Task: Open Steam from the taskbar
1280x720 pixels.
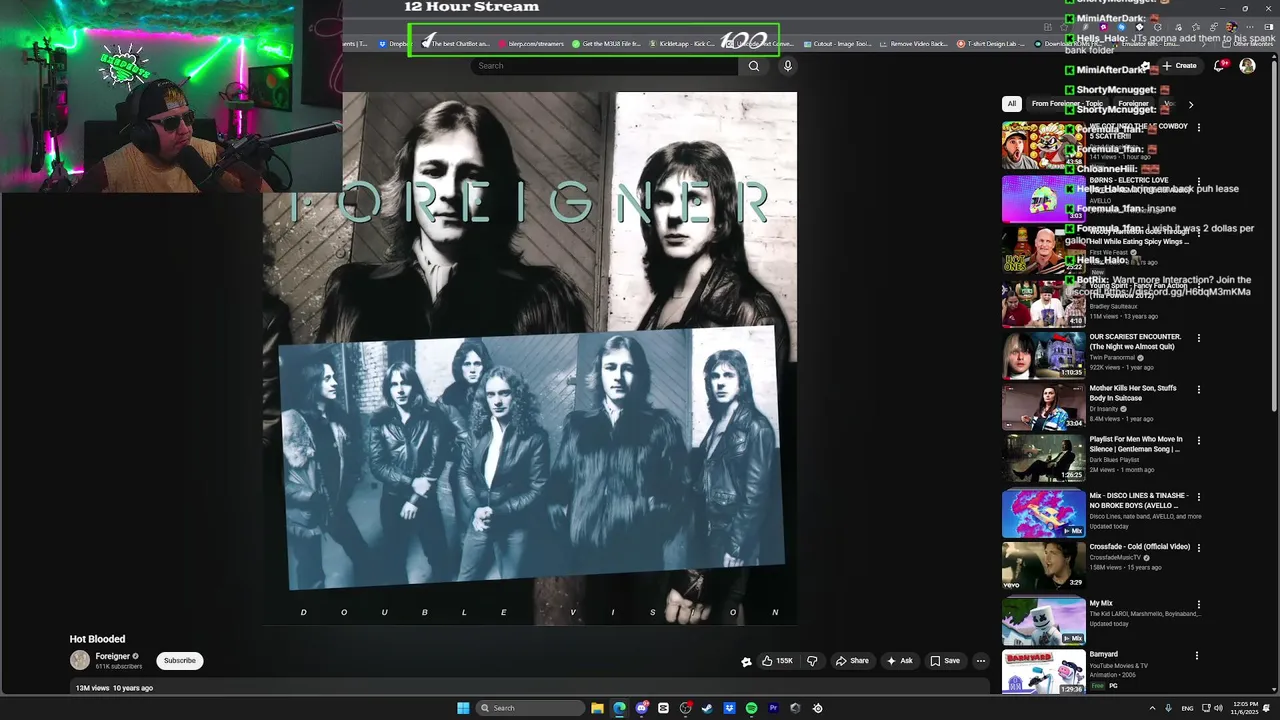Action: (707, 708)
